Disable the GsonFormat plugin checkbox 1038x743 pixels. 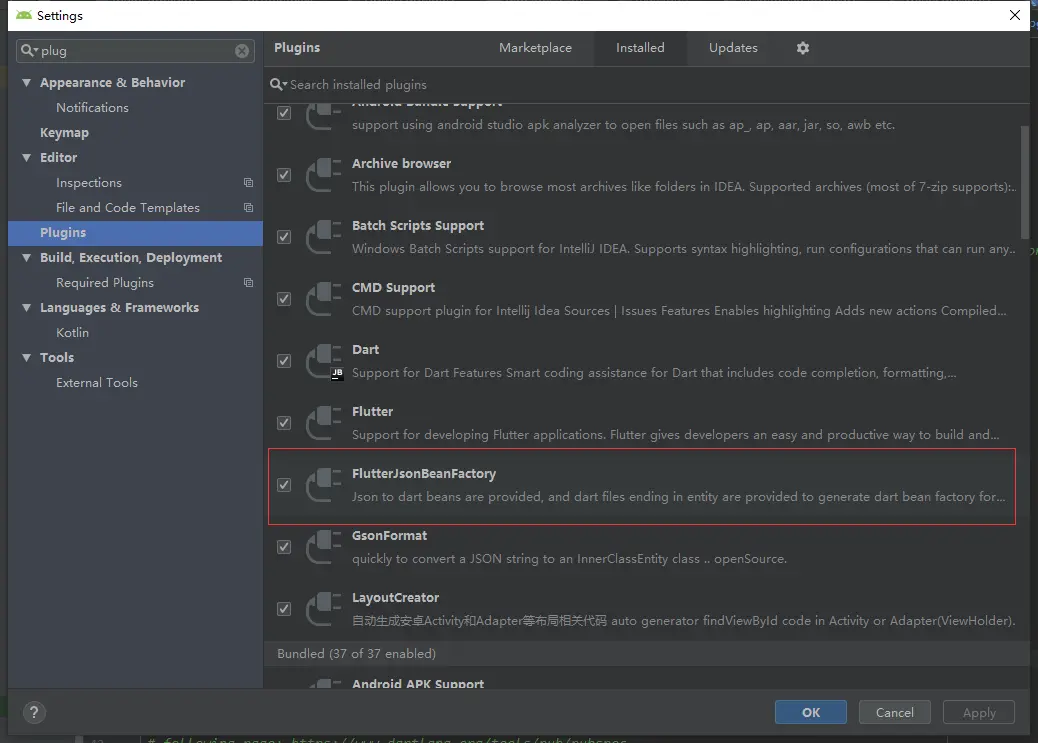click(284, 547)
